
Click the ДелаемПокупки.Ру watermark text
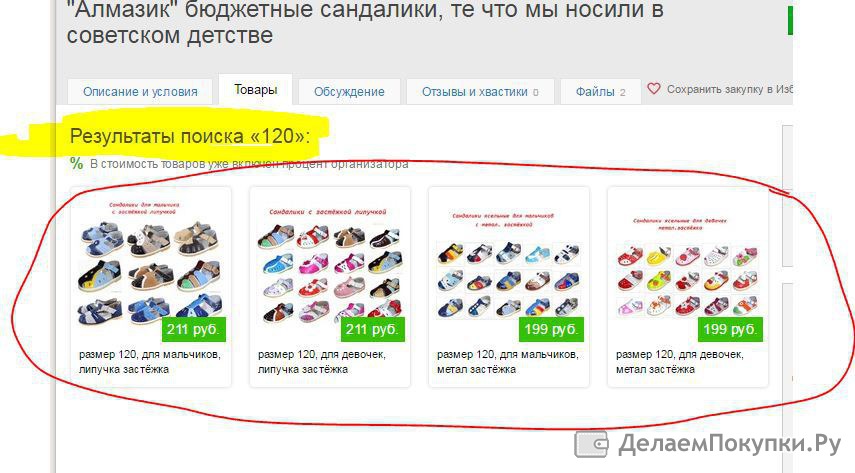(x=730, y=444)
